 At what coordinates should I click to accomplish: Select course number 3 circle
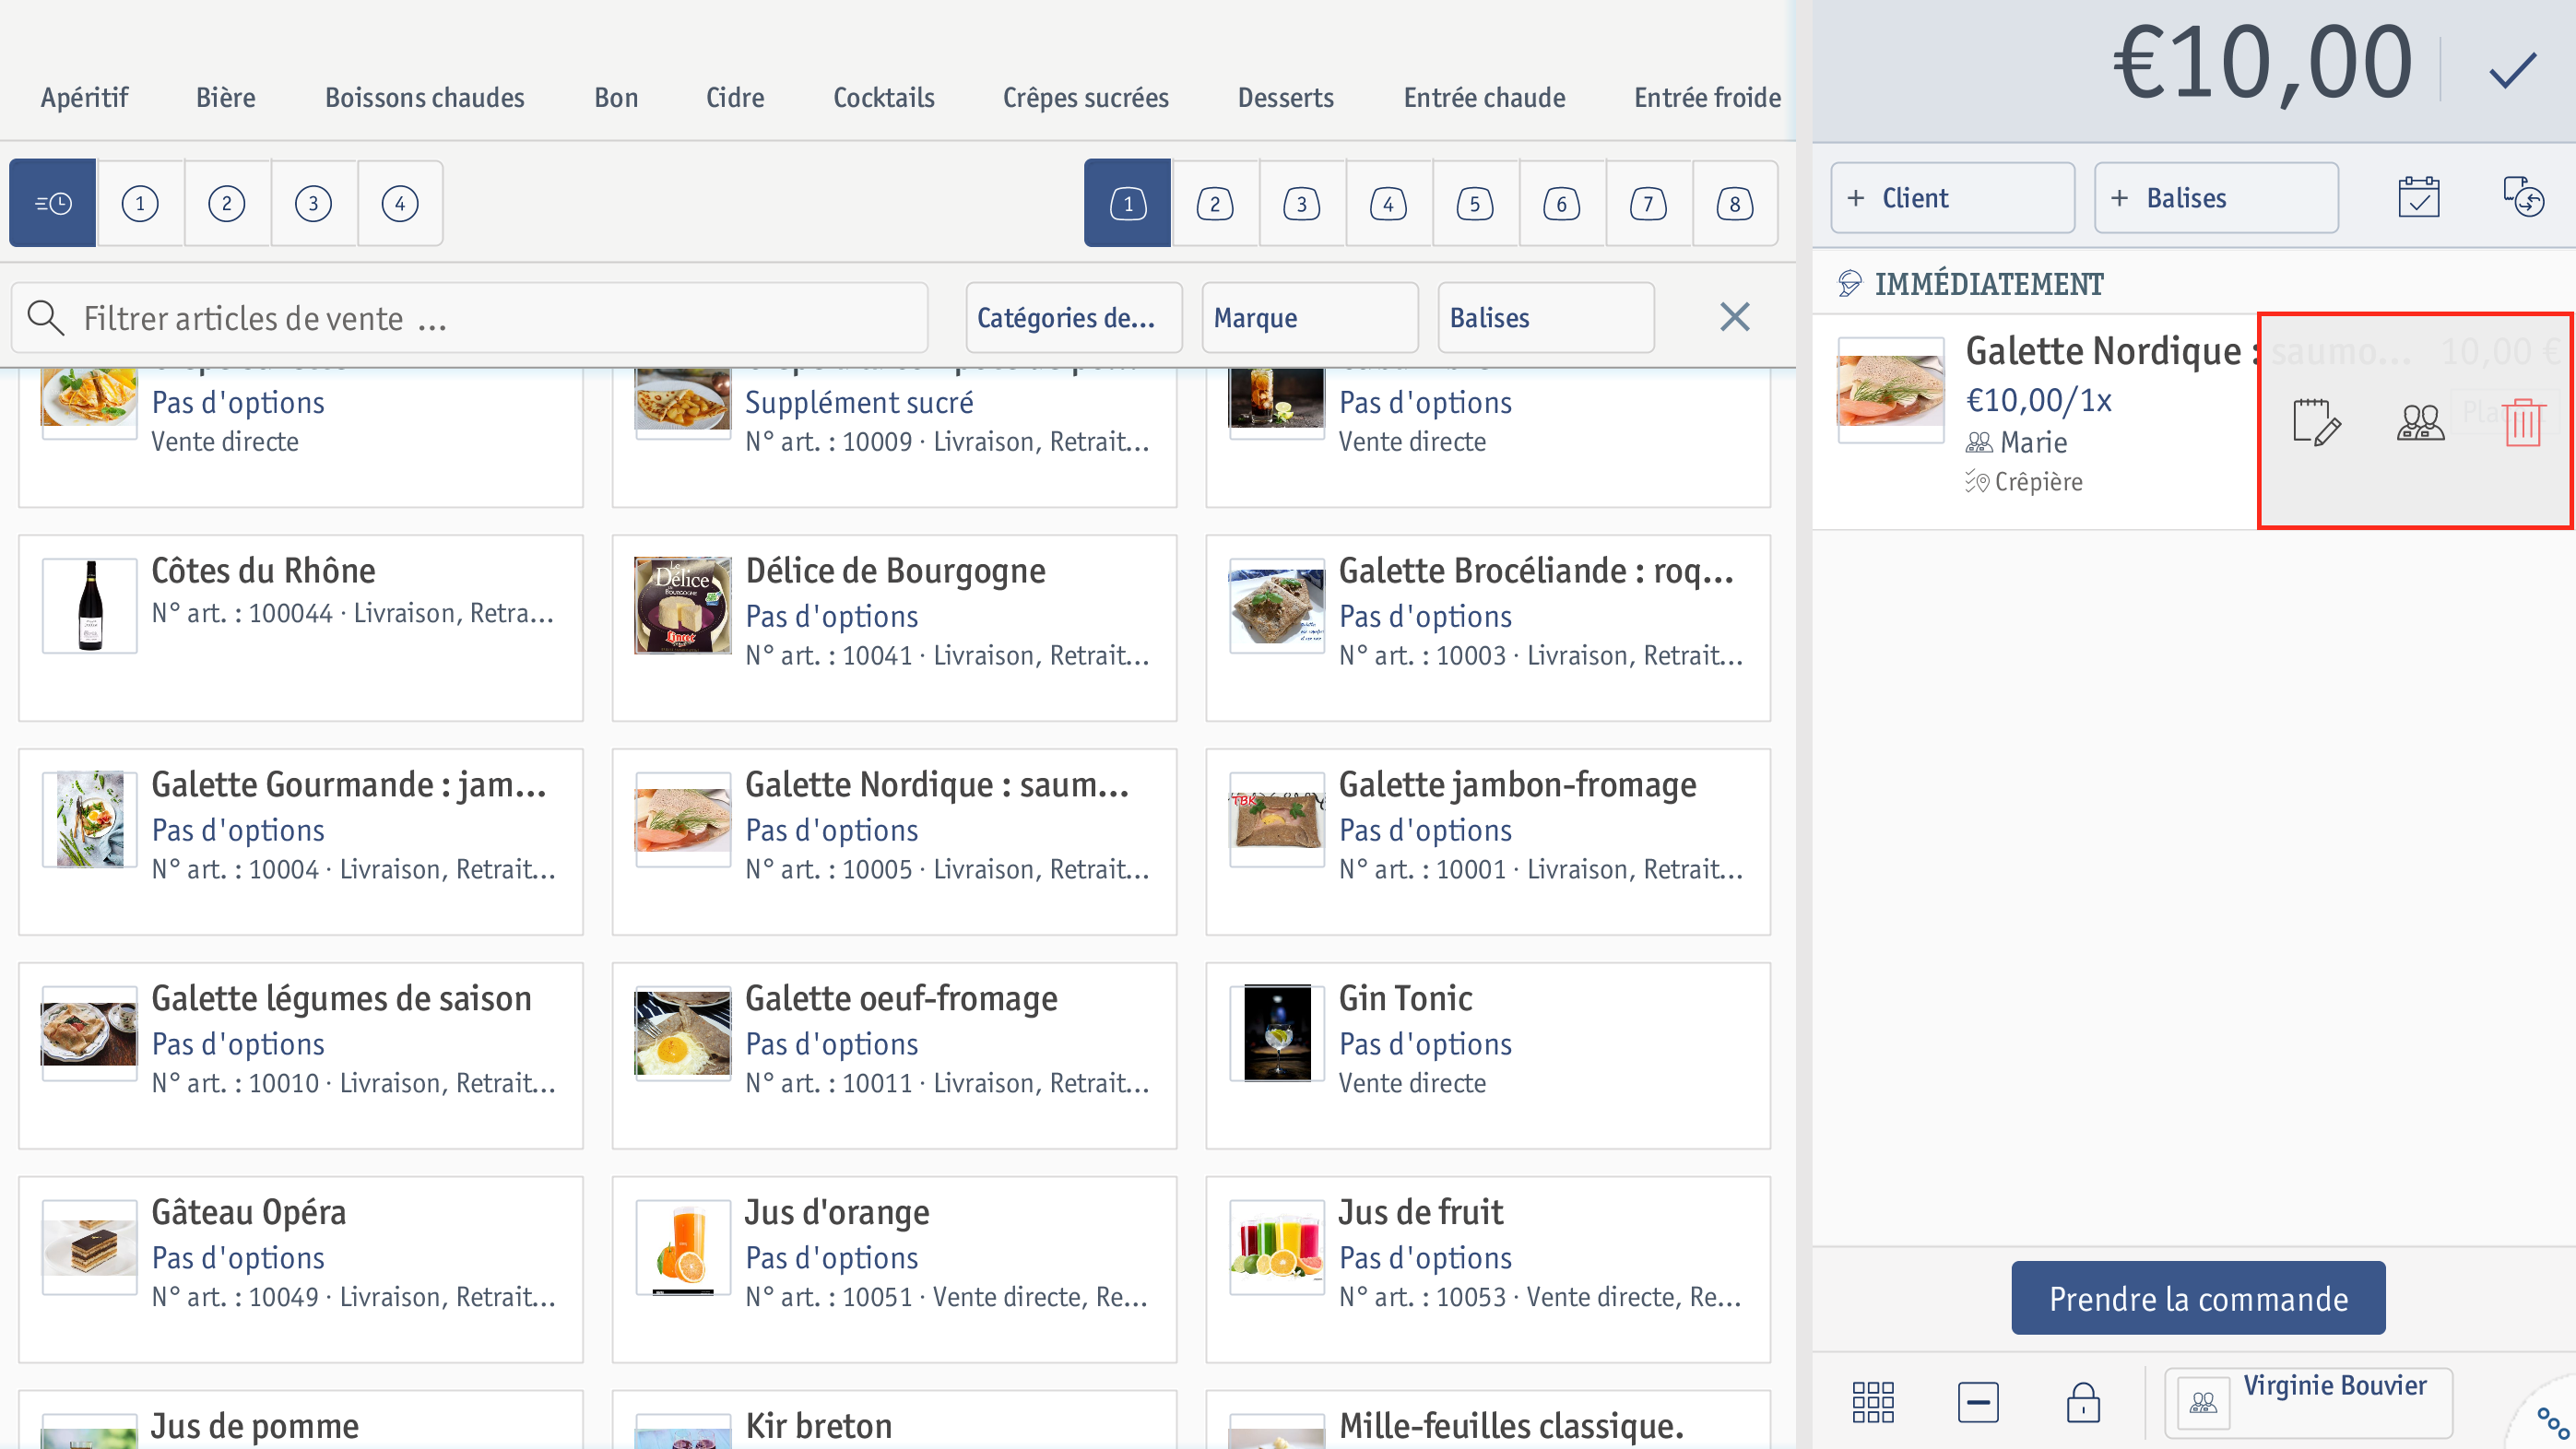[313, 203]
